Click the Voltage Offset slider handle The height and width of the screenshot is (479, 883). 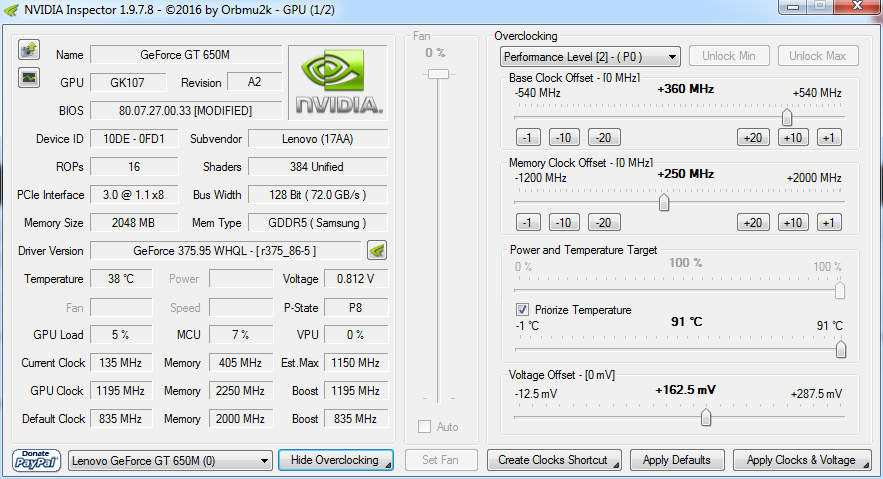(706, 417)
